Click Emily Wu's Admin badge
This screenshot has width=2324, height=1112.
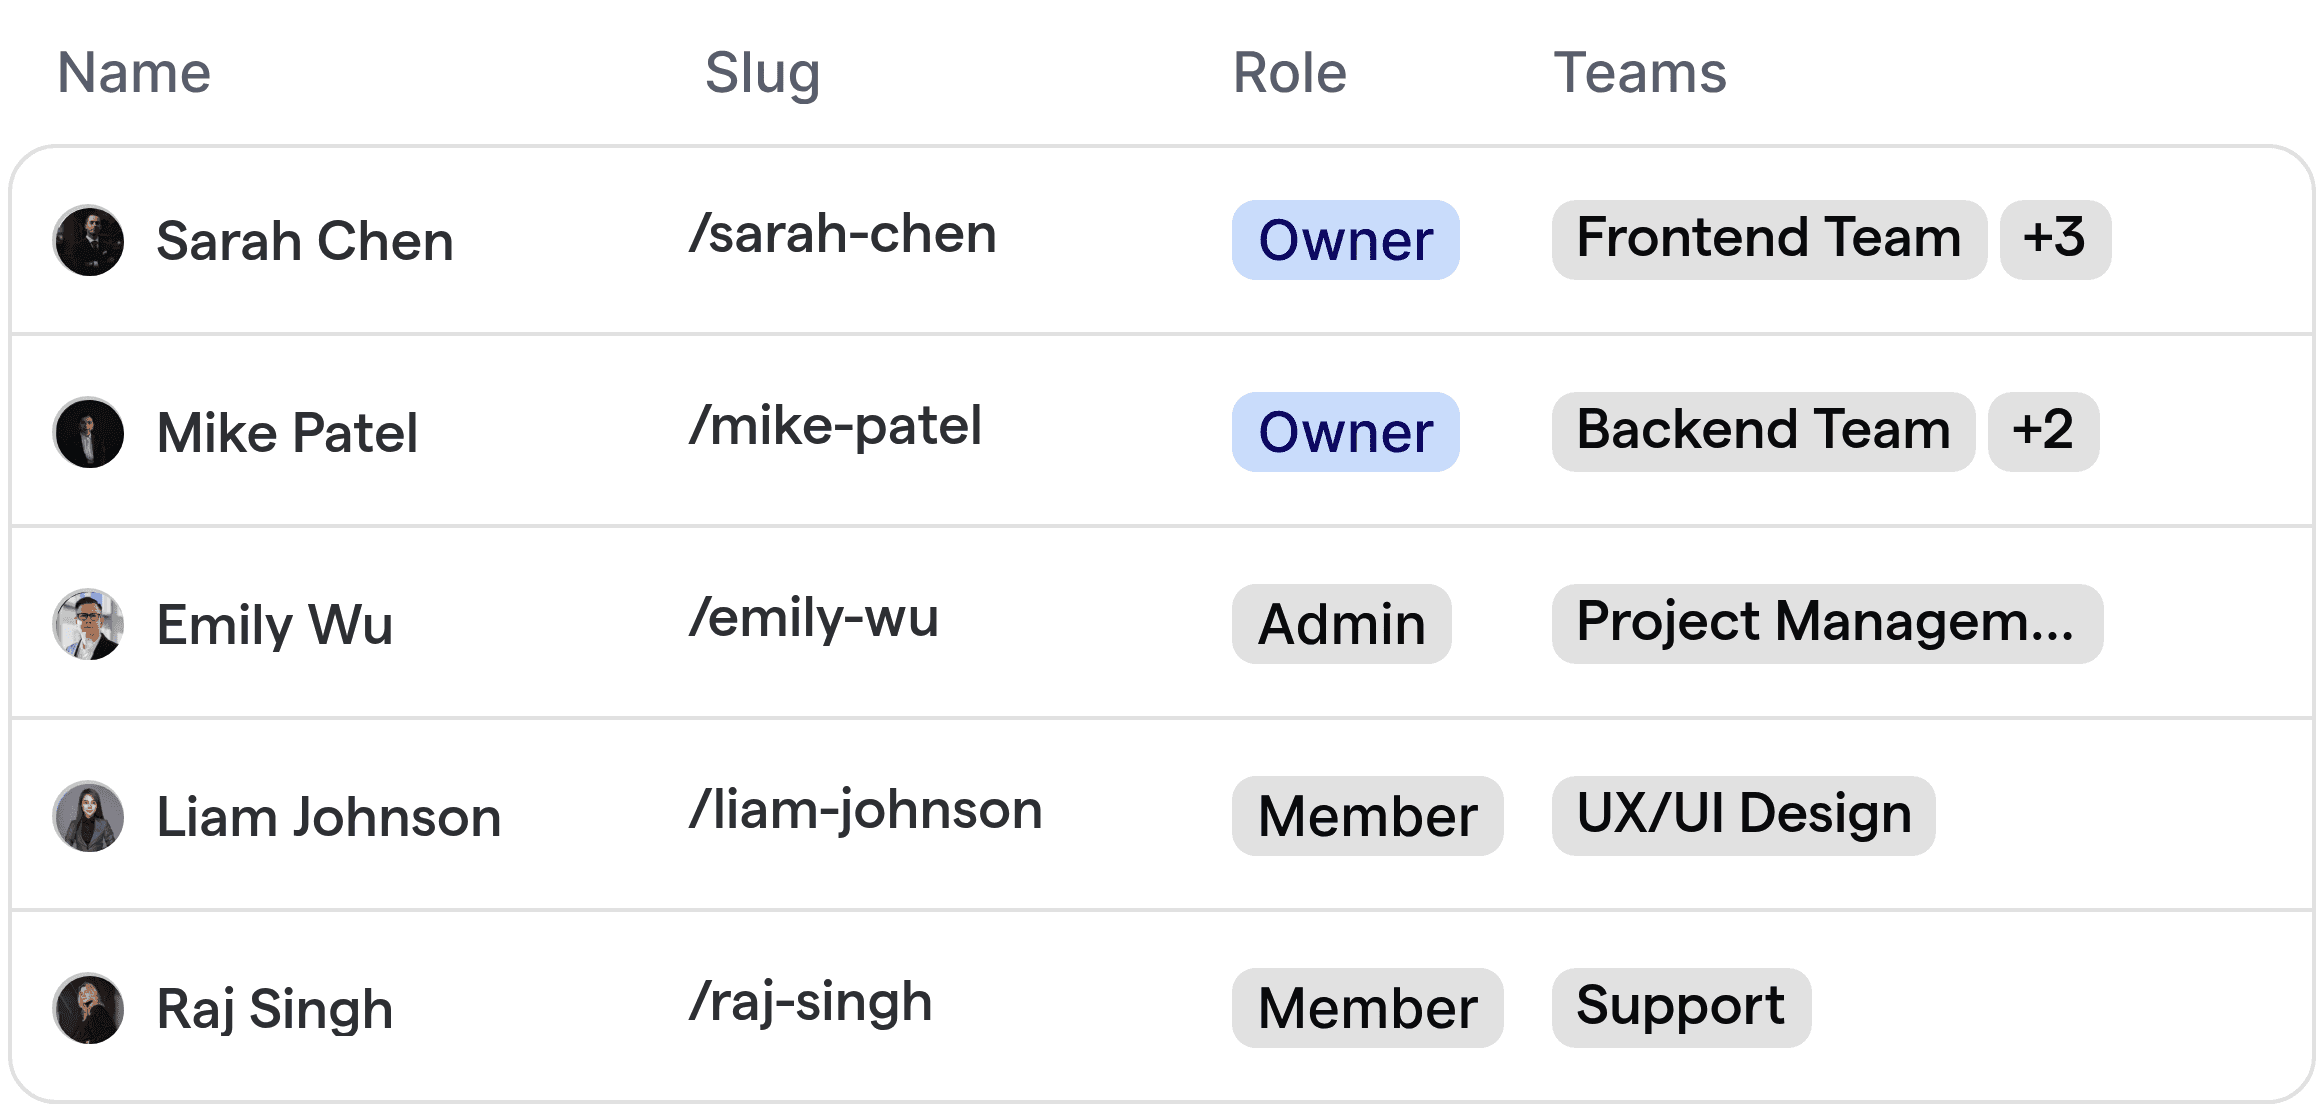coord(1341,624)
